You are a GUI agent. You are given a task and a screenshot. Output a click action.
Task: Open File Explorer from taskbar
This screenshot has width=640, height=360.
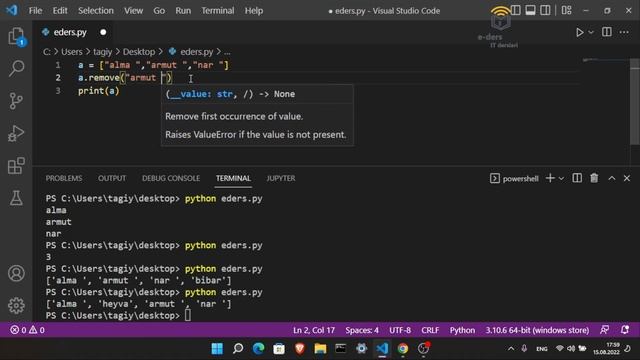320,349
